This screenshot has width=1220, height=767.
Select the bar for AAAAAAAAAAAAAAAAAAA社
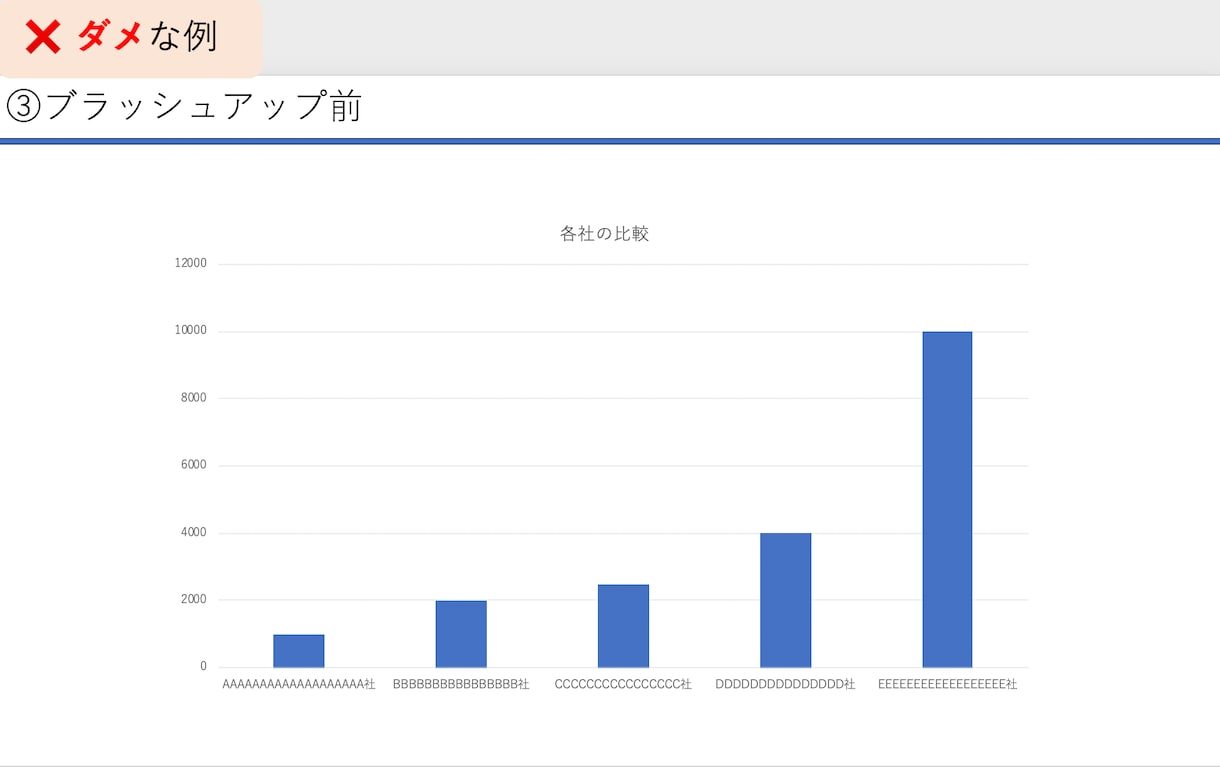coord(299,651)
